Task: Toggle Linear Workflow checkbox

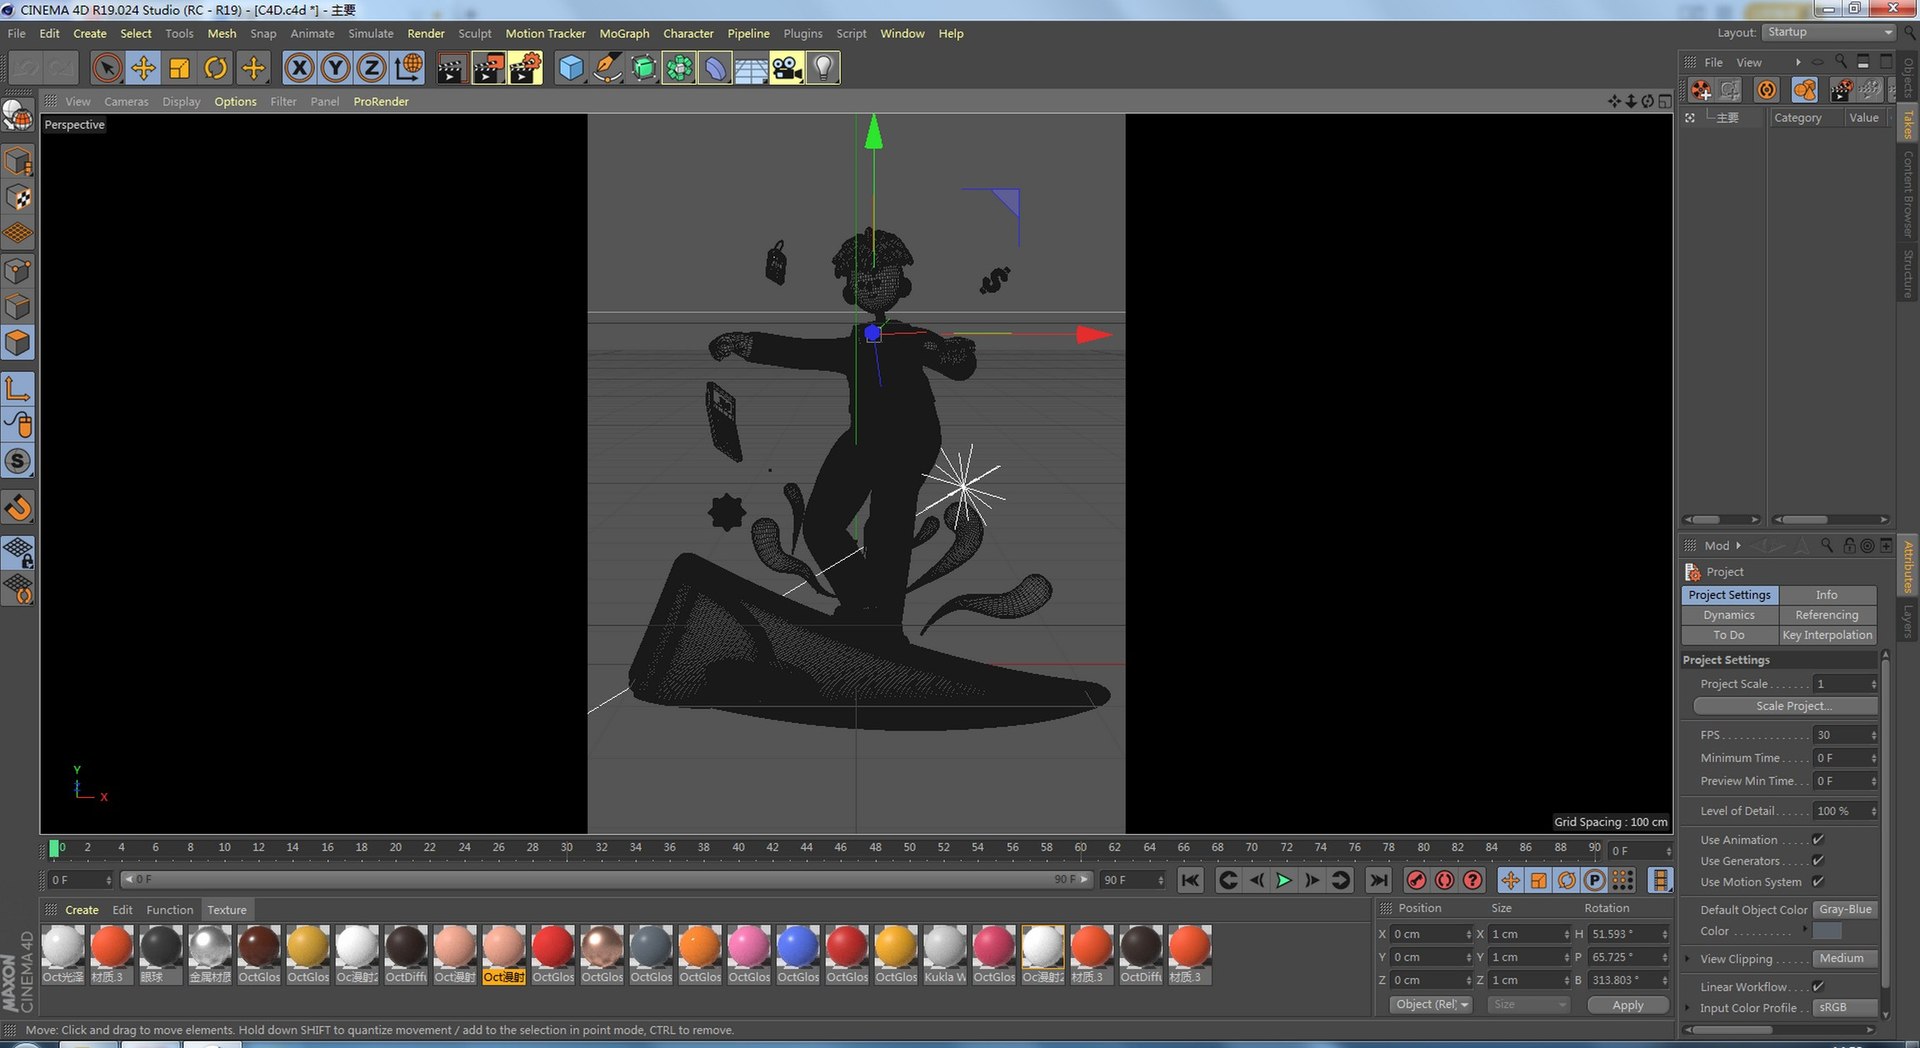Action: click(1818, 987)
